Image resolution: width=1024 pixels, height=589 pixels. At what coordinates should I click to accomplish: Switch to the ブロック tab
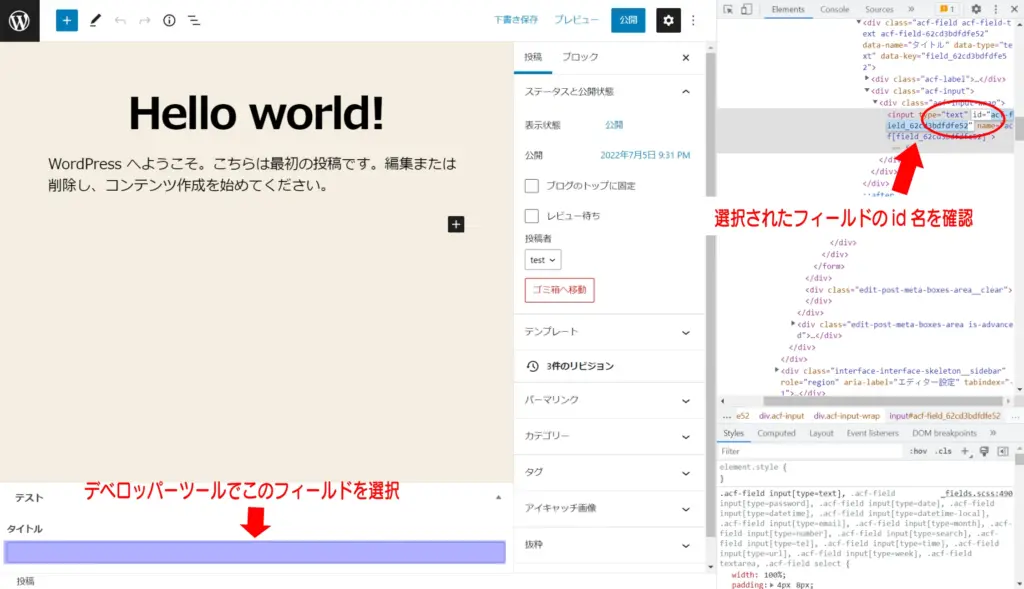coord(580,57)
